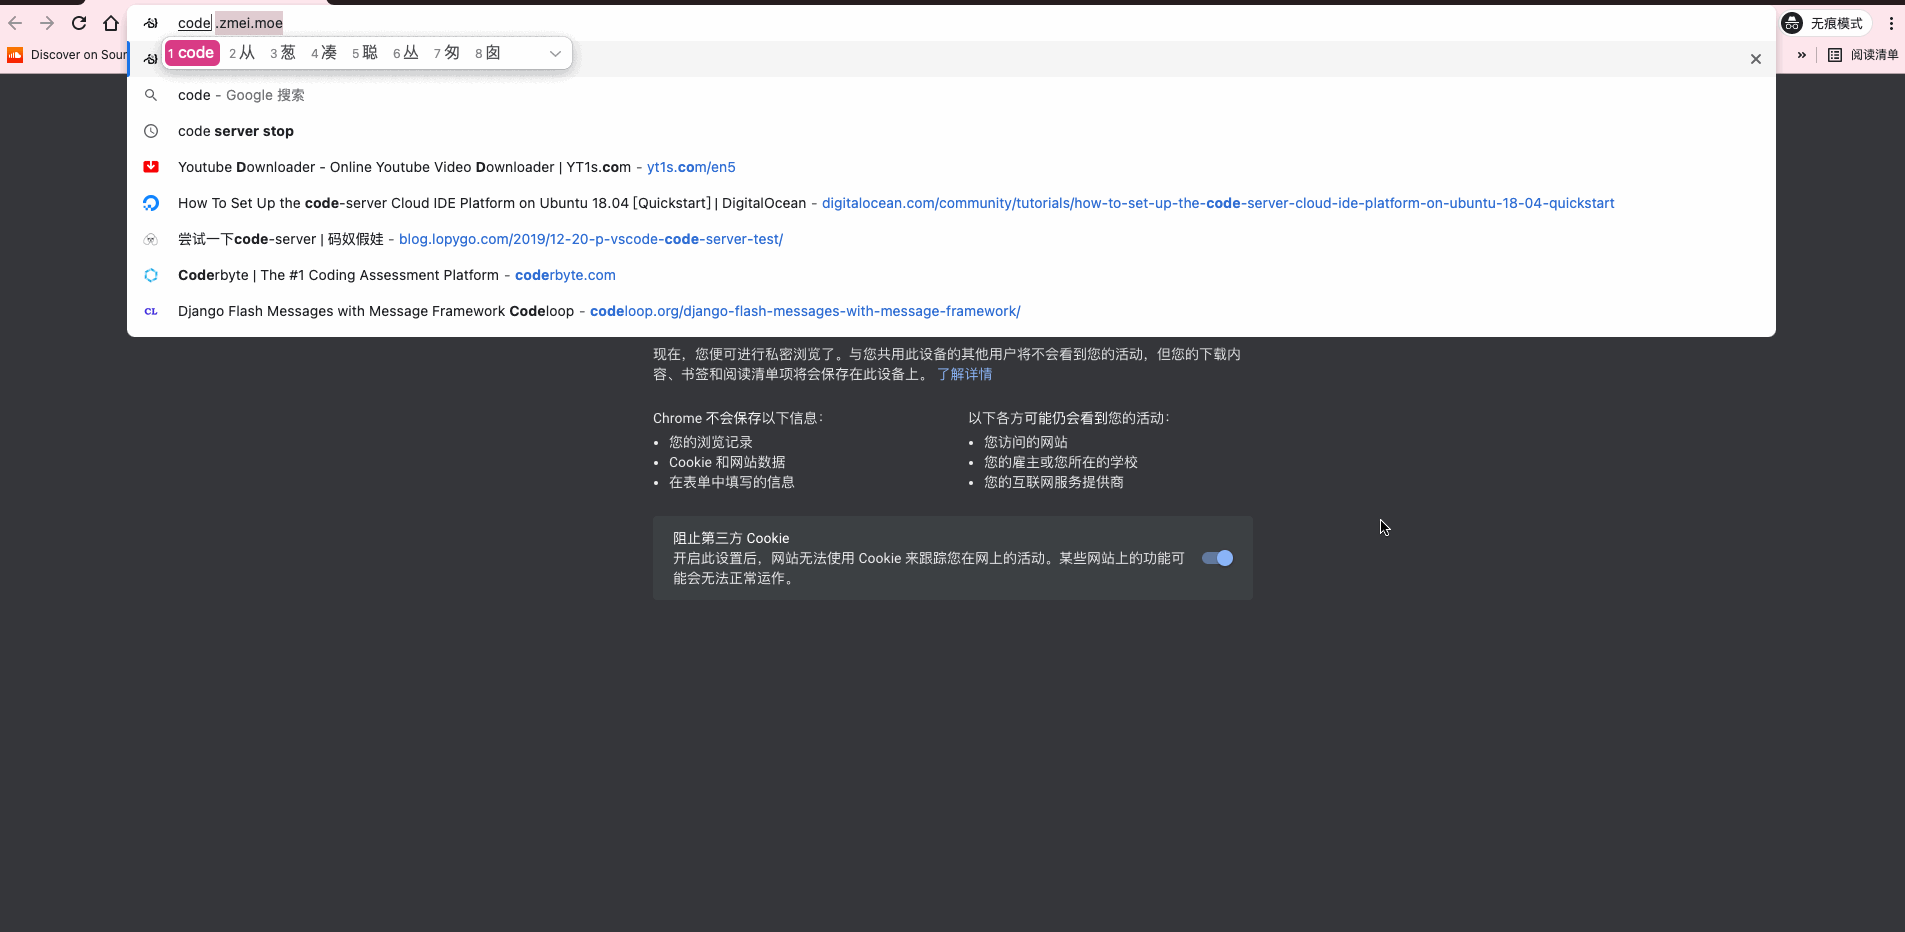Click the browser forward arrow
The height and width of the screenshot is (932, 1905).
click(x=47, y=23)
